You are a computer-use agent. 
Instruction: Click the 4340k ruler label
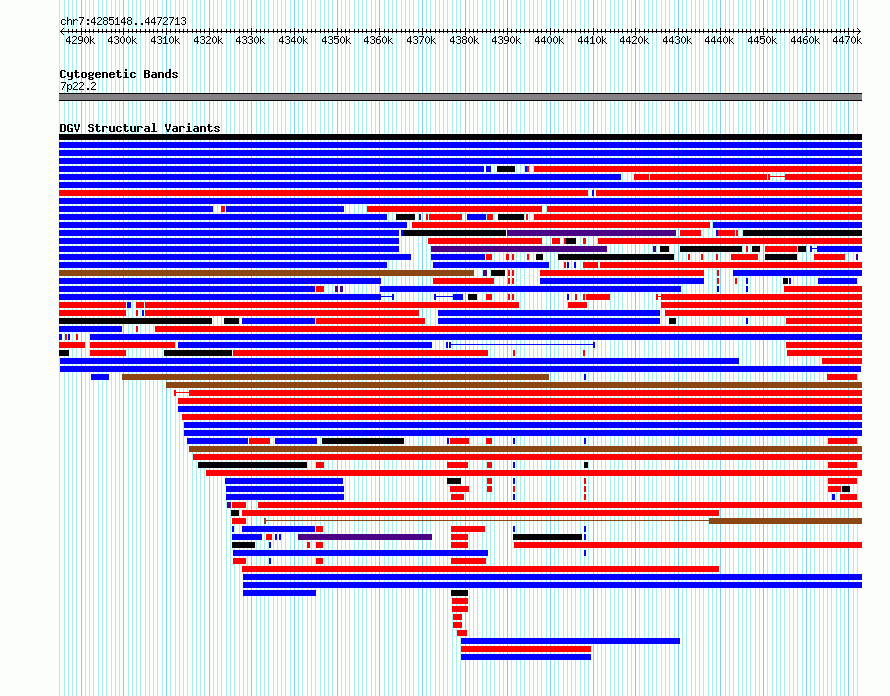click(x=293, y=40)
